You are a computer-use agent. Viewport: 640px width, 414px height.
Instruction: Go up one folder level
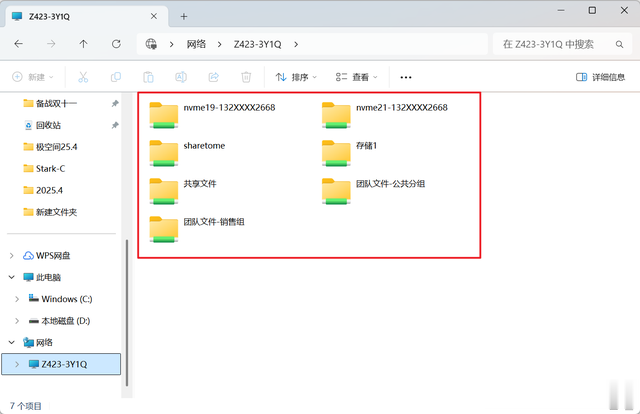click(83, 44)
